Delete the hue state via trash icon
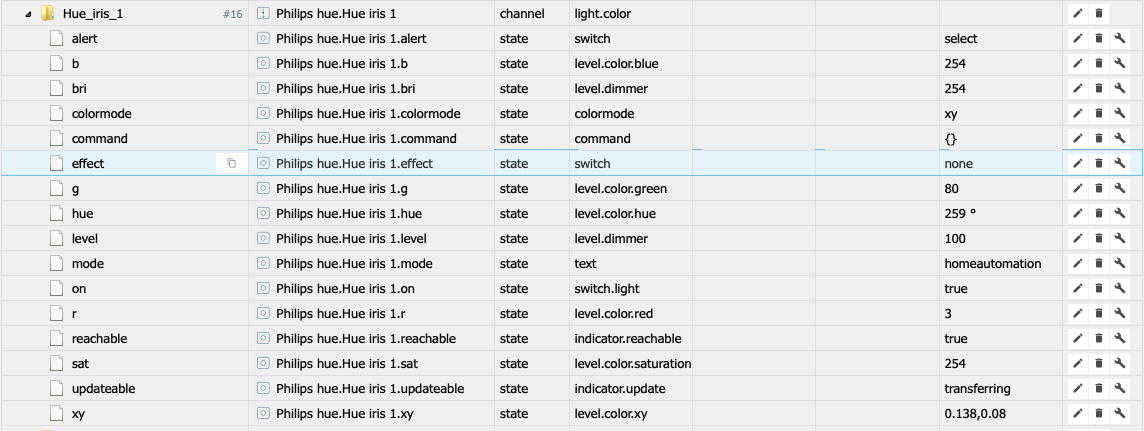Viewport: 1144px width, 431px height. tap(1099, 214)
